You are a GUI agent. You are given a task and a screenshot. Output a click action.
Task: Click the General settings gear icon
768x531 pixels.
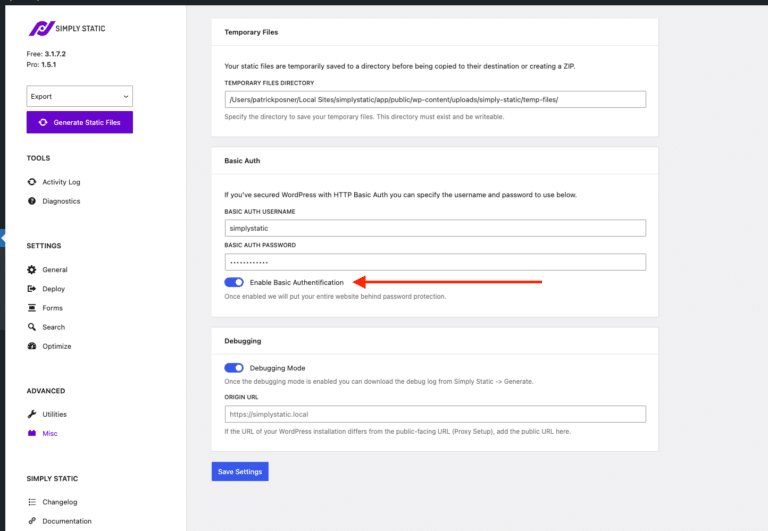click(x=32, y=270)
